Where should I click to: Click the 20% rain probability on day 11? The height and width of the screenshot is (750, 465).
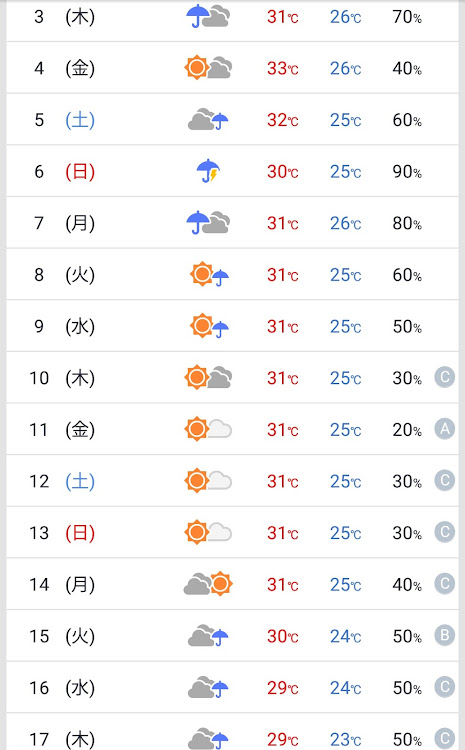point(407,430)
